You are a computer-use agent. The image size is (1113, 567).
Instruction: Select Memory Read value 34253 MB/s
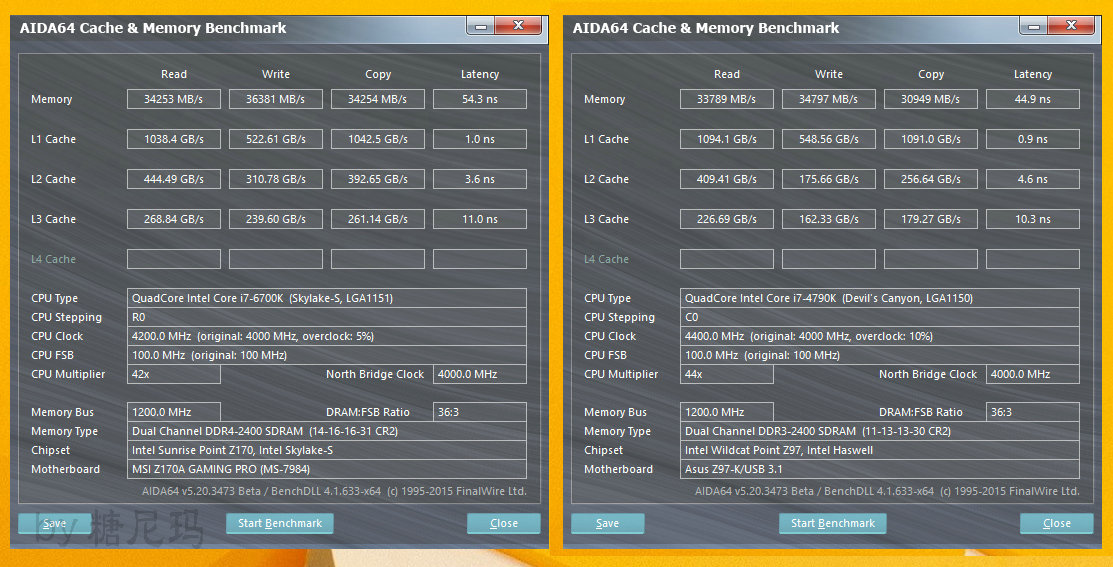[x=174, y=99]
